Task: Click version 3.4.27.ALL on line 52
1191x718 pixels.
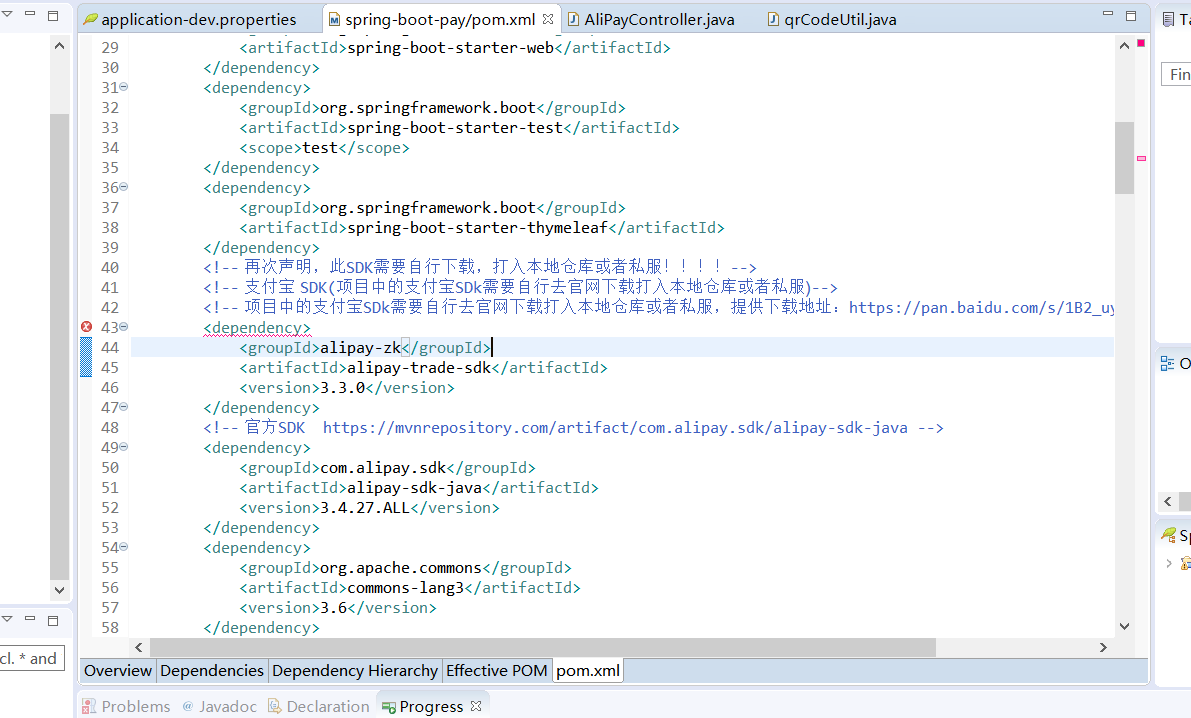Action: coord(365,508)
